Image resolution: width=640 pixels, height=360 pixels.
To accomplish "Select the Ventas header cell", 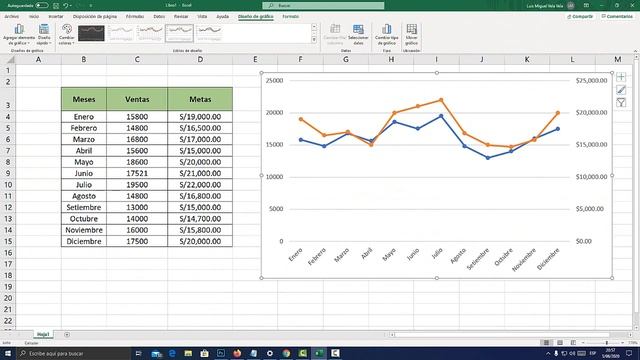I will pyautogui.click(x=137, y=99).
